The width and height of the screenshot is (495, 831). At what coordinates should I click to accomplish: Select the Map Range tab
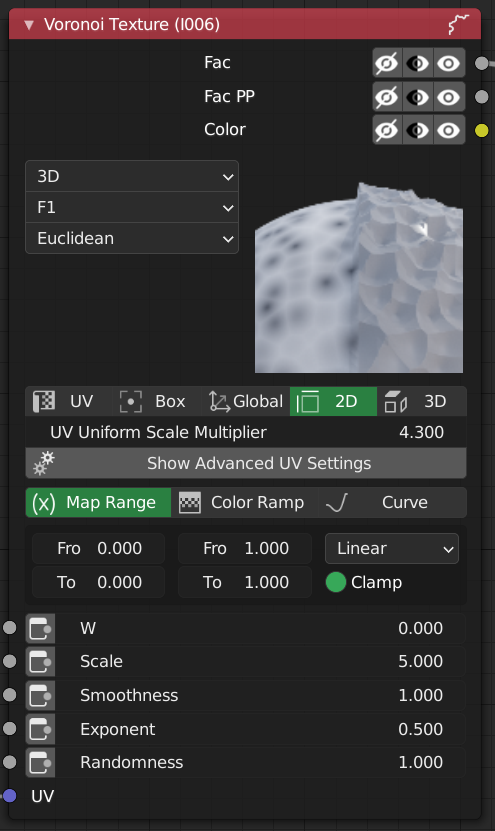pos(99,502)
